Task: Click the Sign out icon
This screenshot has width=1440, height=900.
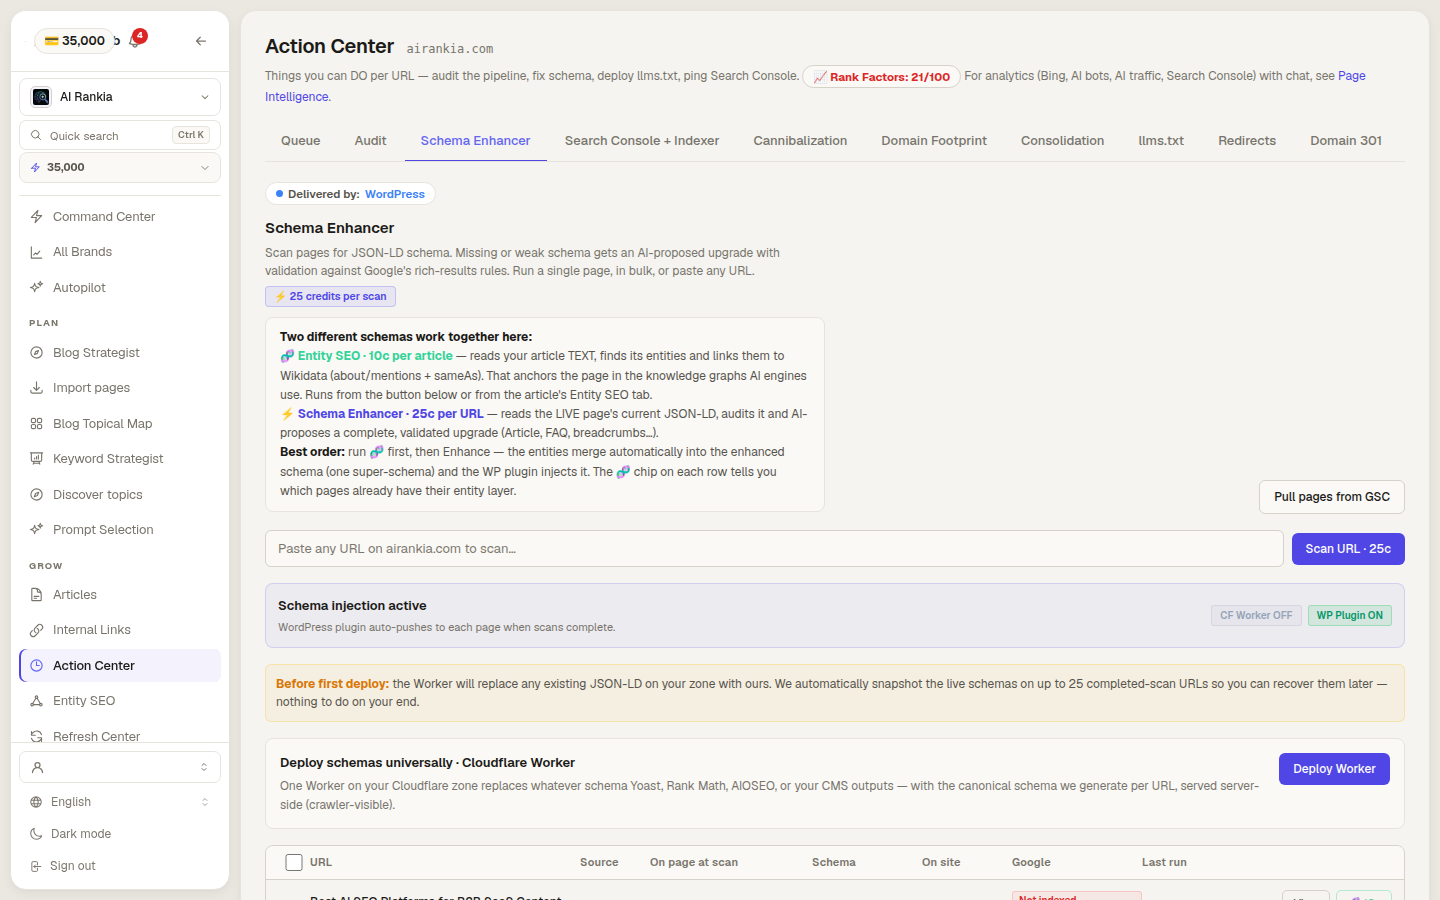Action: pos(36,866)
